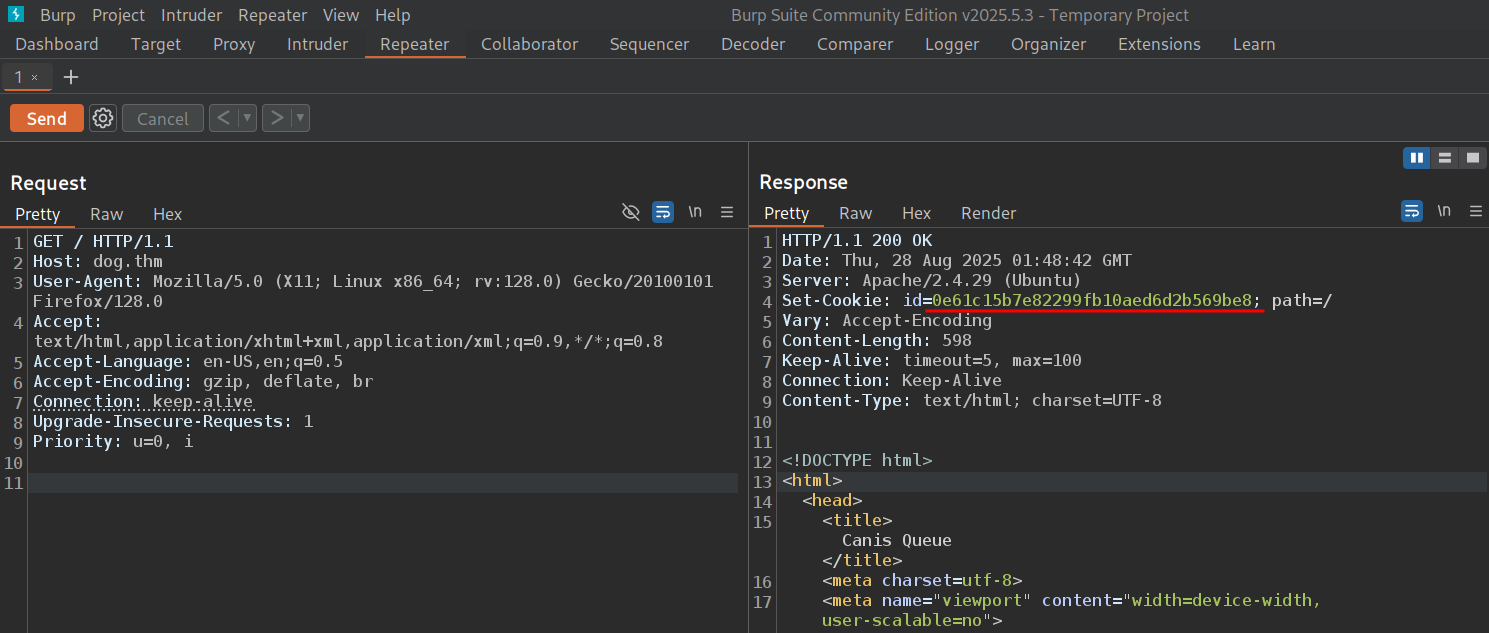
Task: Toggle non-printable characters in Response panel
Action: (1444, 211)
